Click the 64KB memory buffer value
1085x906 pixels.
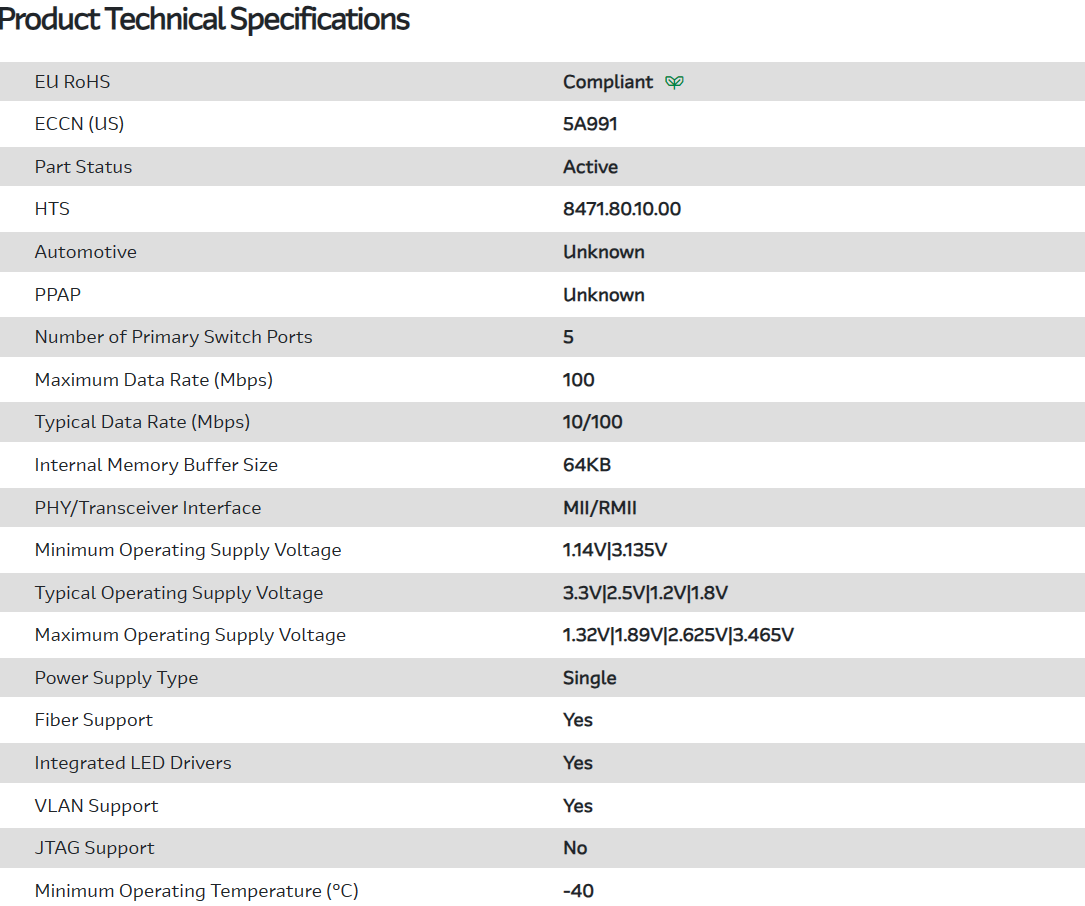586,465
